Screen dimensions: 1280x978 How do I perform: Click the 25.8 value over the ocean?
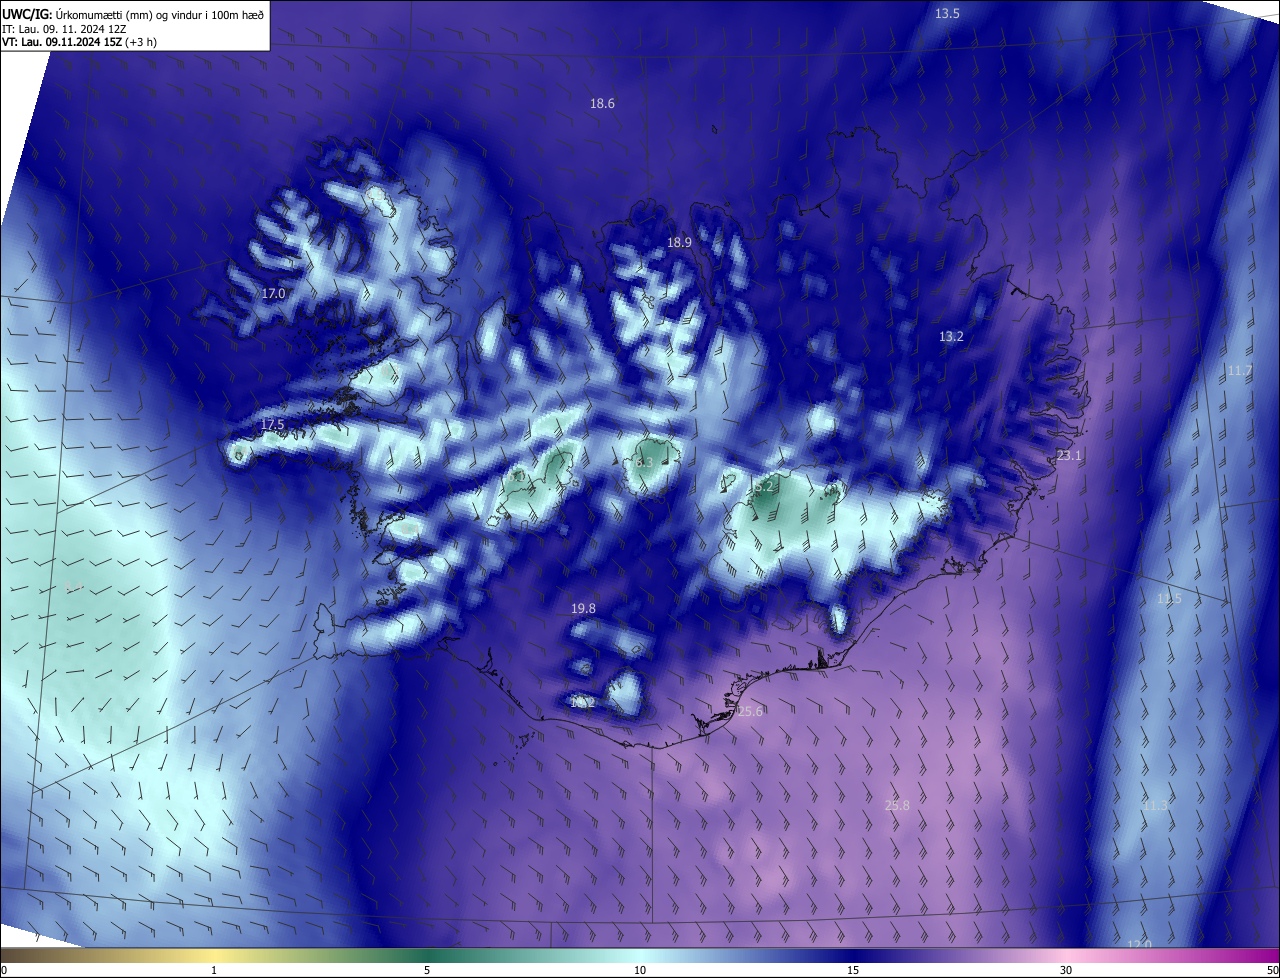(898, 806)
